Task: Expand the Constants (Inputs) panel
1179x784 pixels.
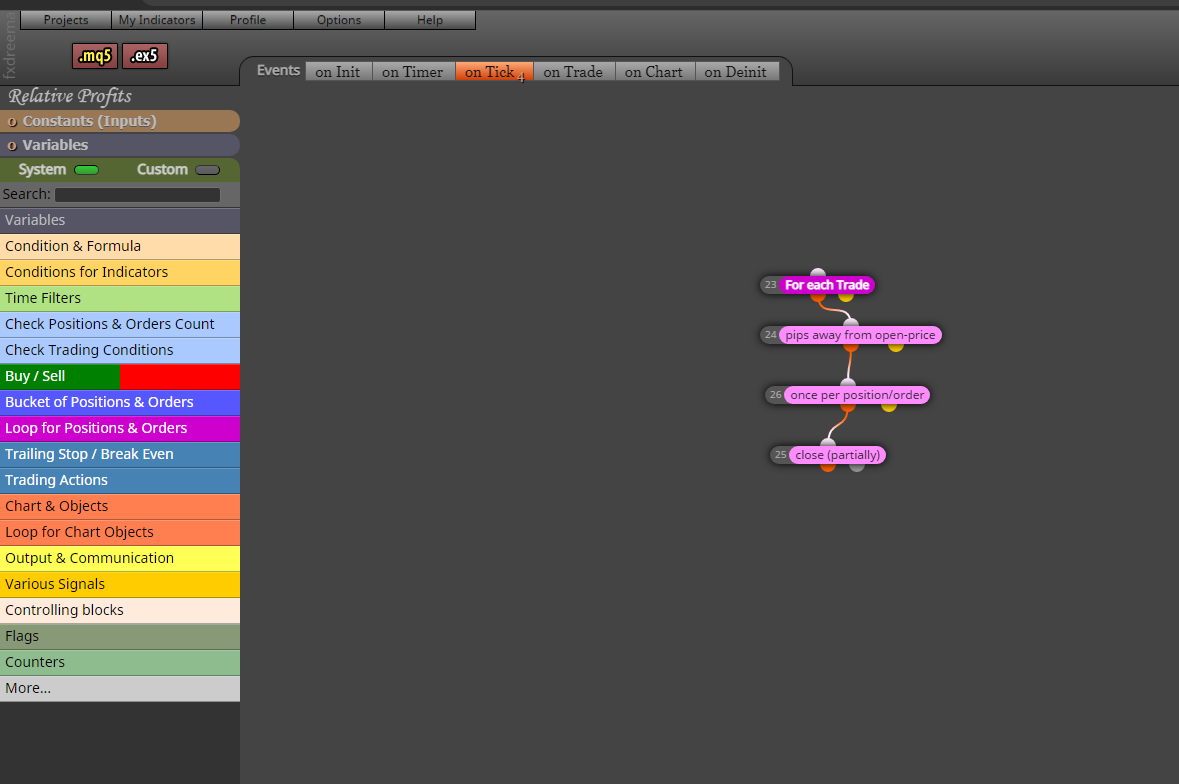Action: 120,121
